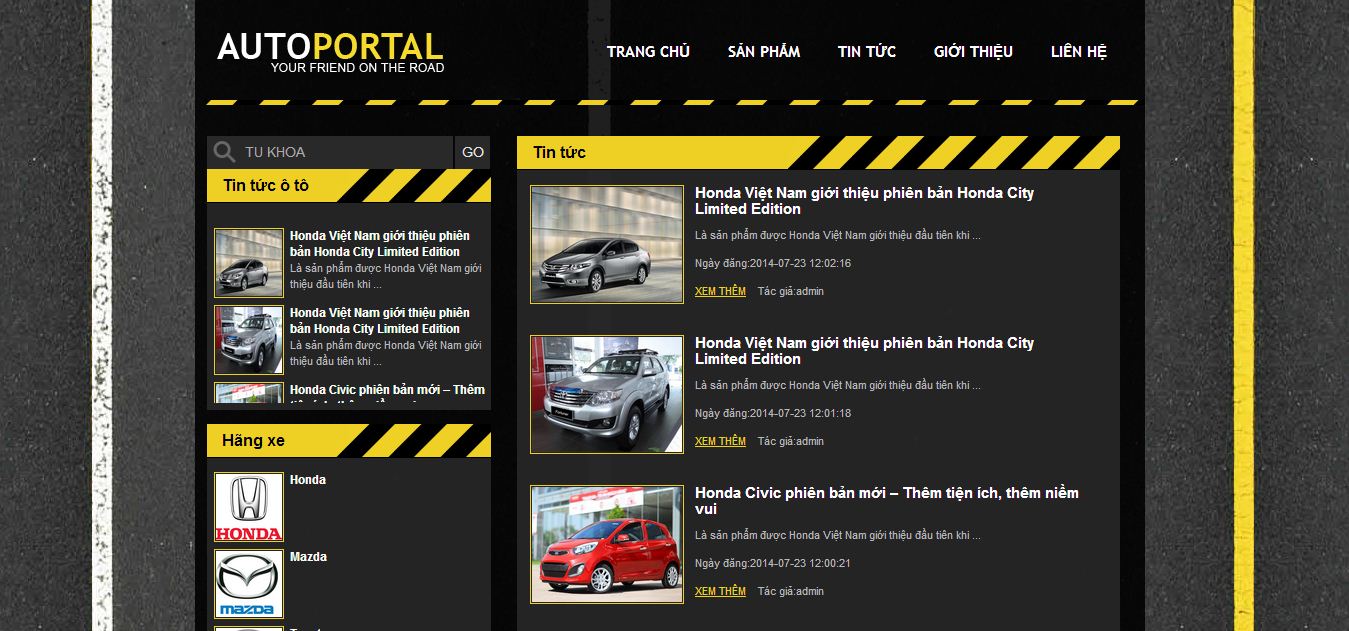Click 'Tác giả:admin' on the 12:01:18 article
1349x631 pixels.
tap(791, 442)
